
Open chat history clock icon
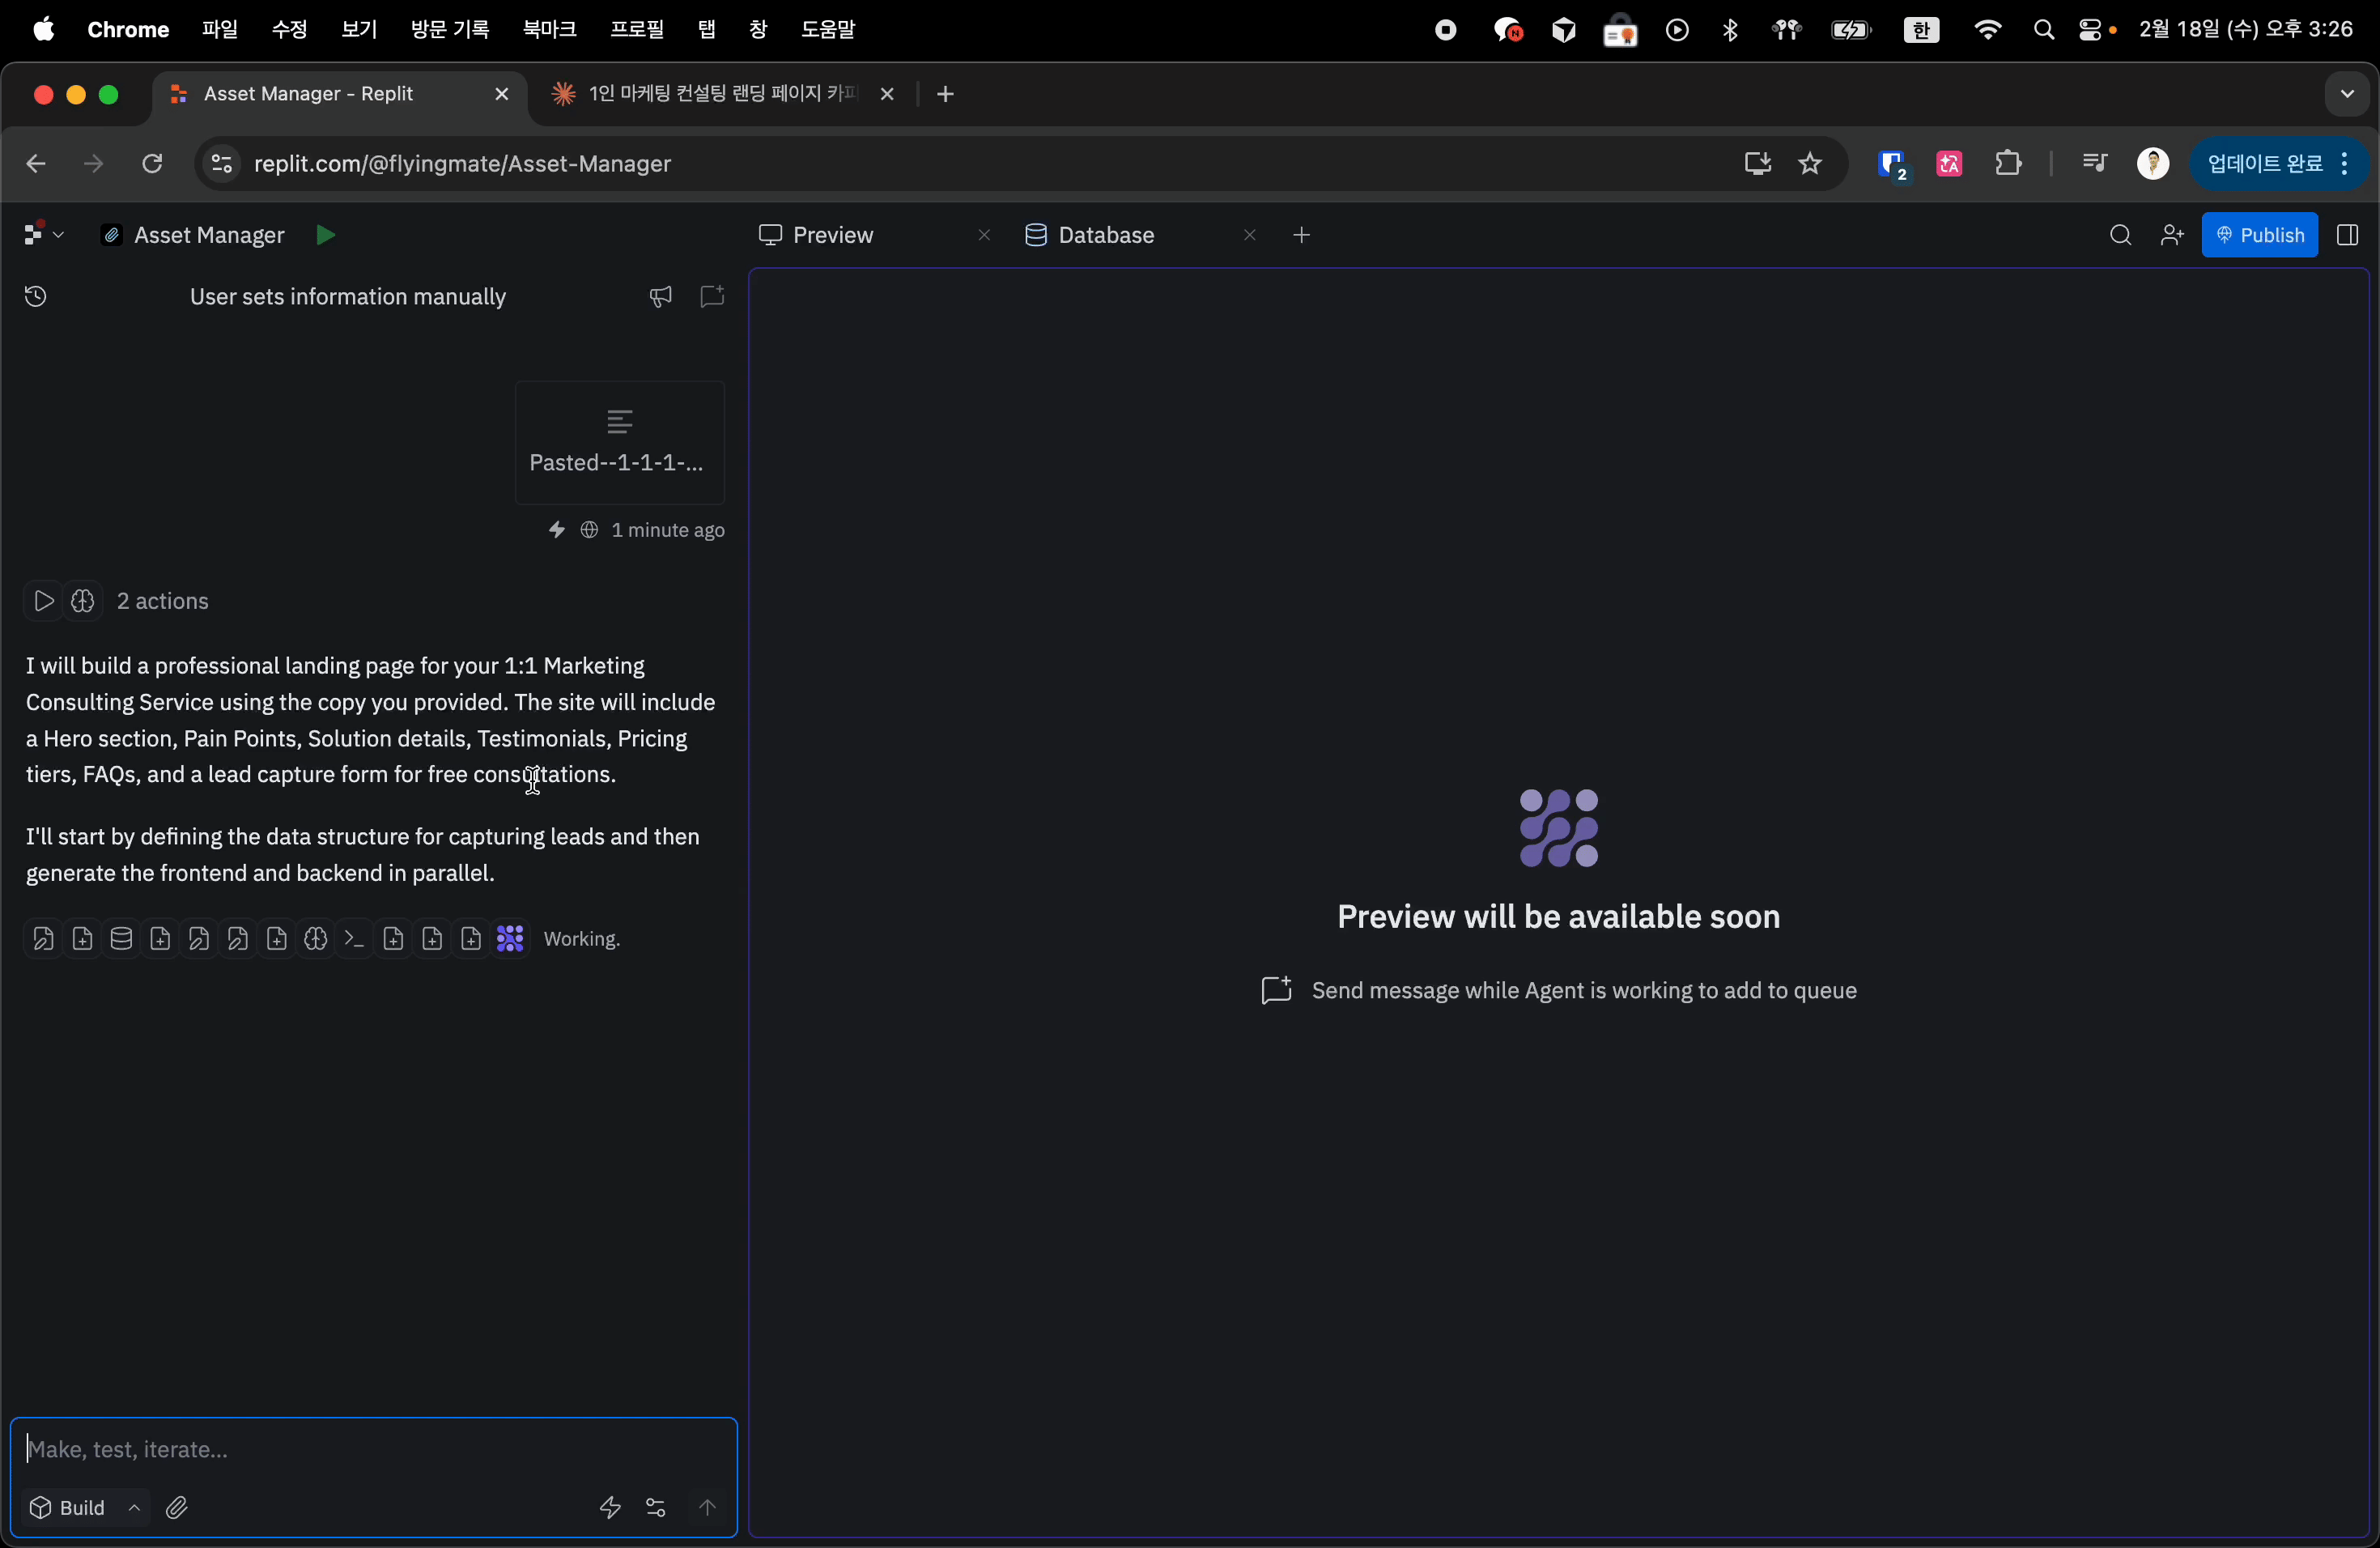pyautogui.click(x=36, y=297)
